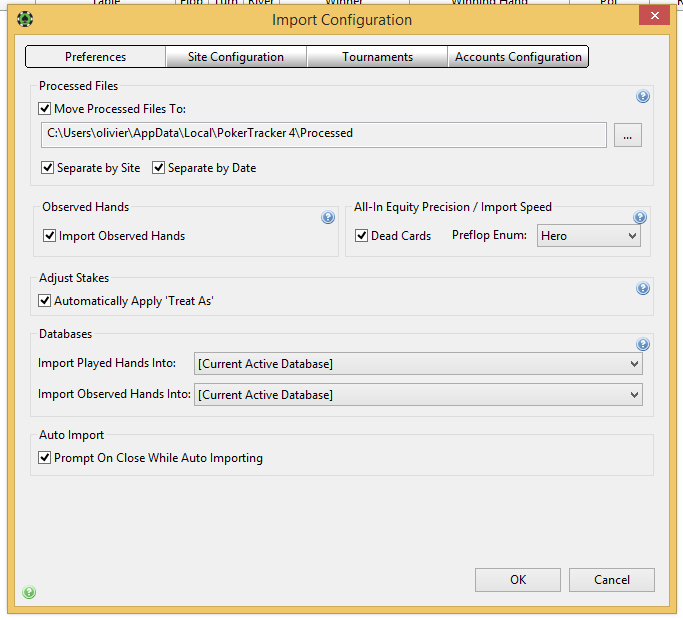This screenshot has height=620, width=683.
Task: Click the help icon in Observed Hands section
Action: pyautogui.click(x=328, y=217)
